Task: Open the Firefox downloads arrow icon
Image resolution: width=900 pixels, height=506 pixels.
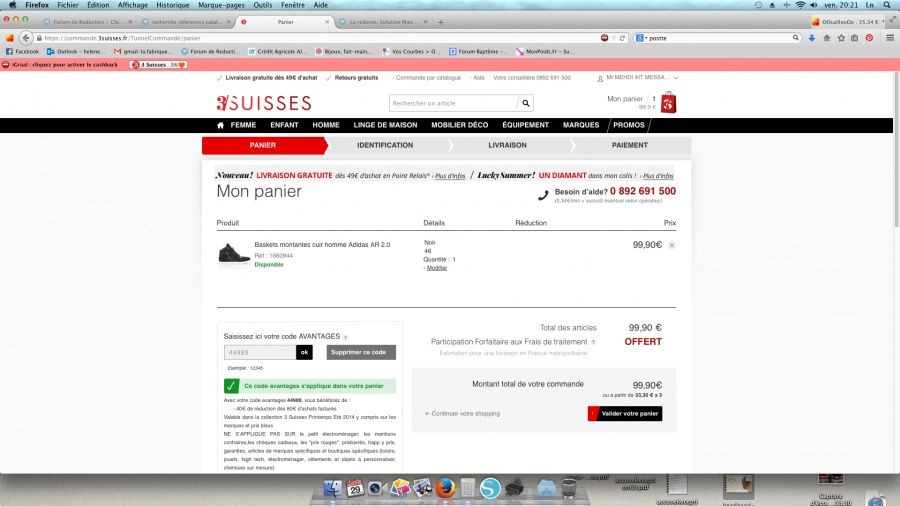Action: coord(812,38)
